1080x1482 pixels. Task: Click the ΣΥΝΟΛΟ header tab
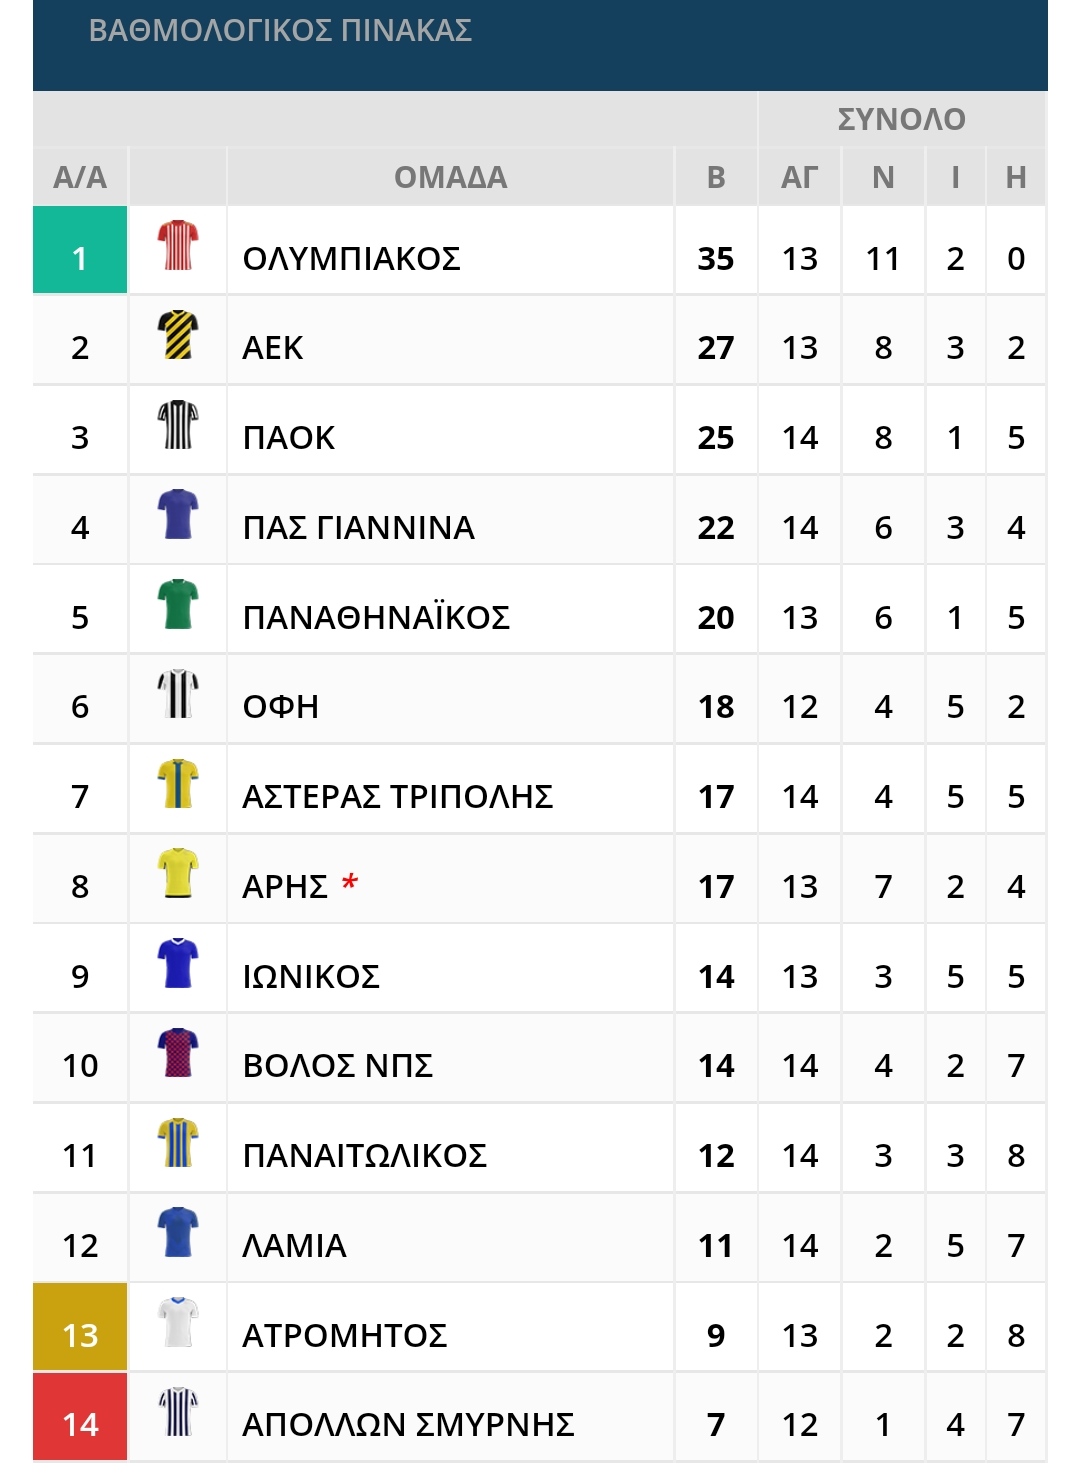pos(902,119)
